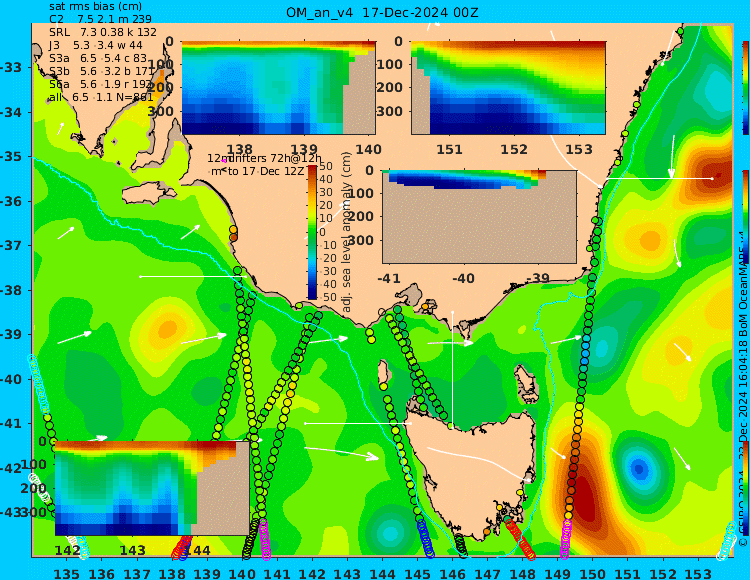Screen dimensions: 750x580
Task: Click the blue cold eddy near 151E 42S
Action: (640, 468)
